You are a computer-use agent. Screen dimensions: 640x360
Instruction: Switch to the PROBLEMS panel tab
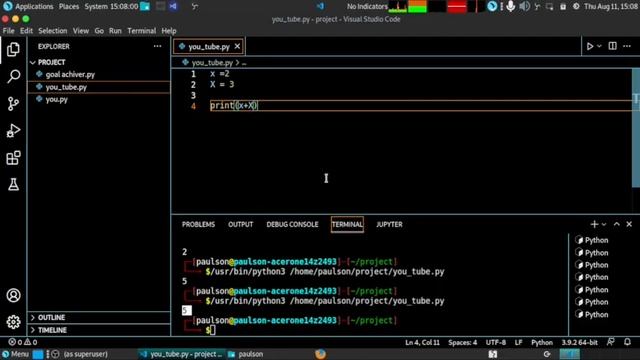[198, 224]
